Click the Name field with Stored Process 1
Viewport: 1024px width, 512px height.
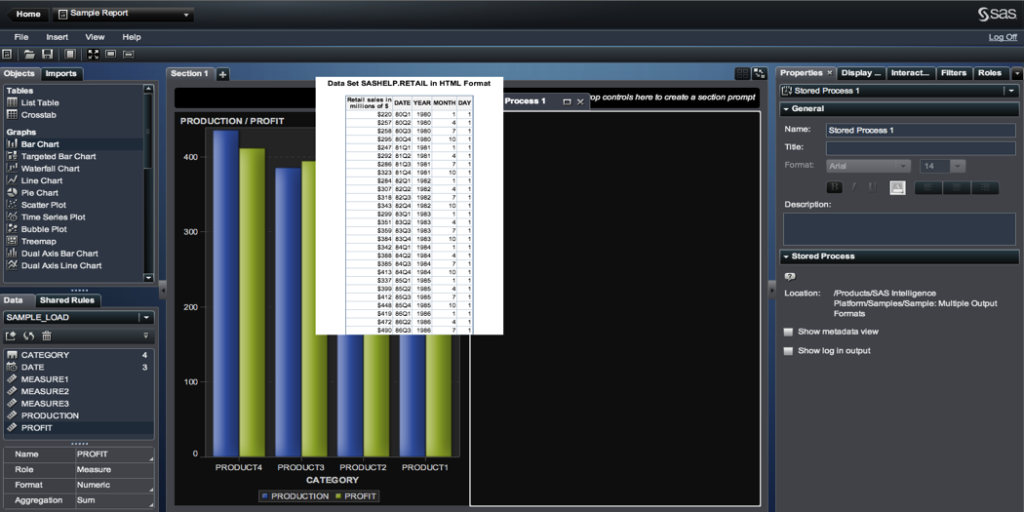pyautogui.click(x=920, y=131)
